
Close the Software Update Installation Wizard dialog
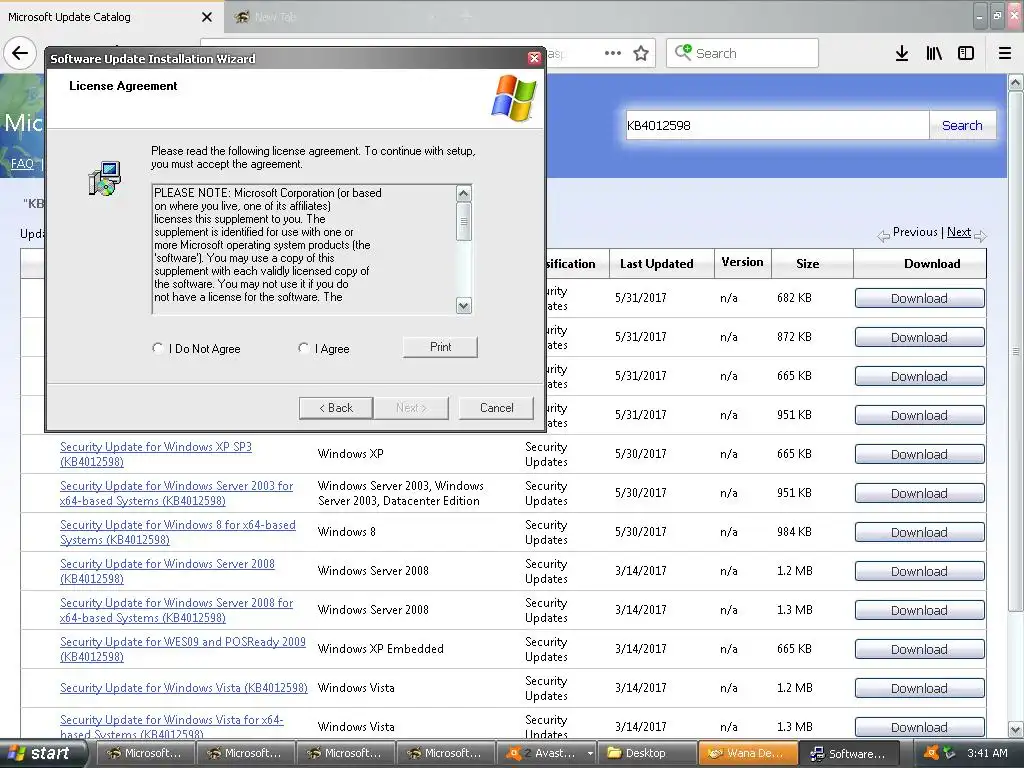[x=534, y=59]
